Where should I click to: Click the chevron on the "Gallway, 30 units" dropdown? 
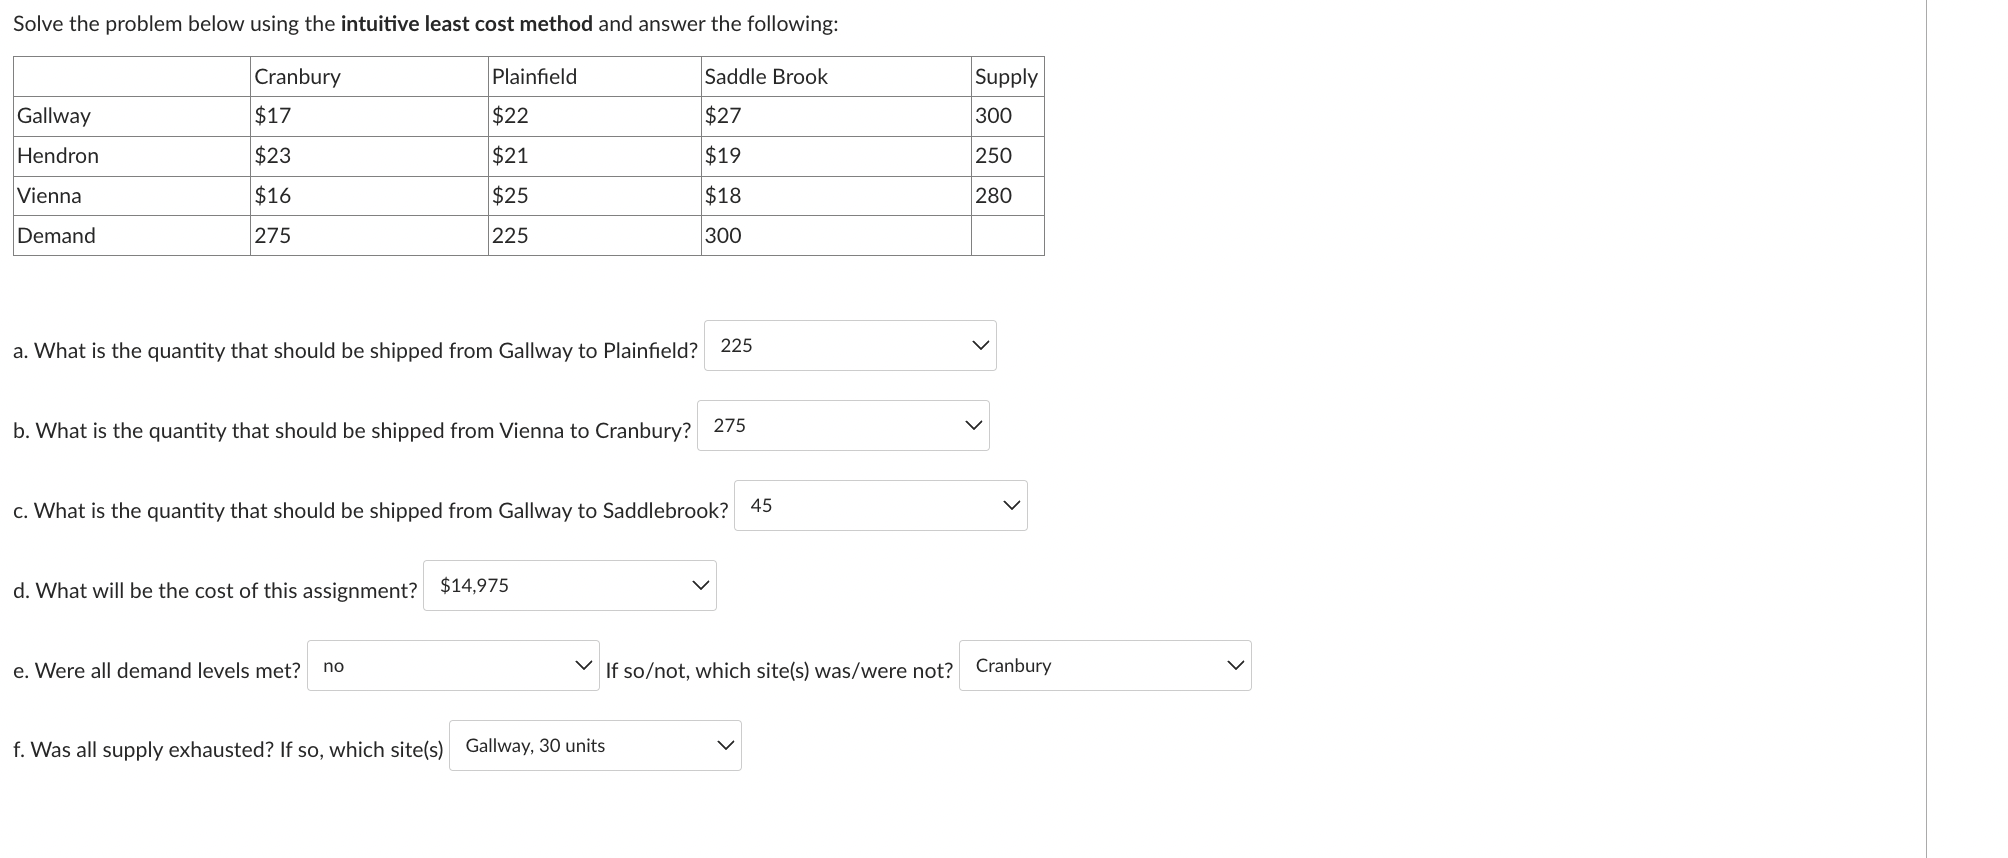pos(726,745)
